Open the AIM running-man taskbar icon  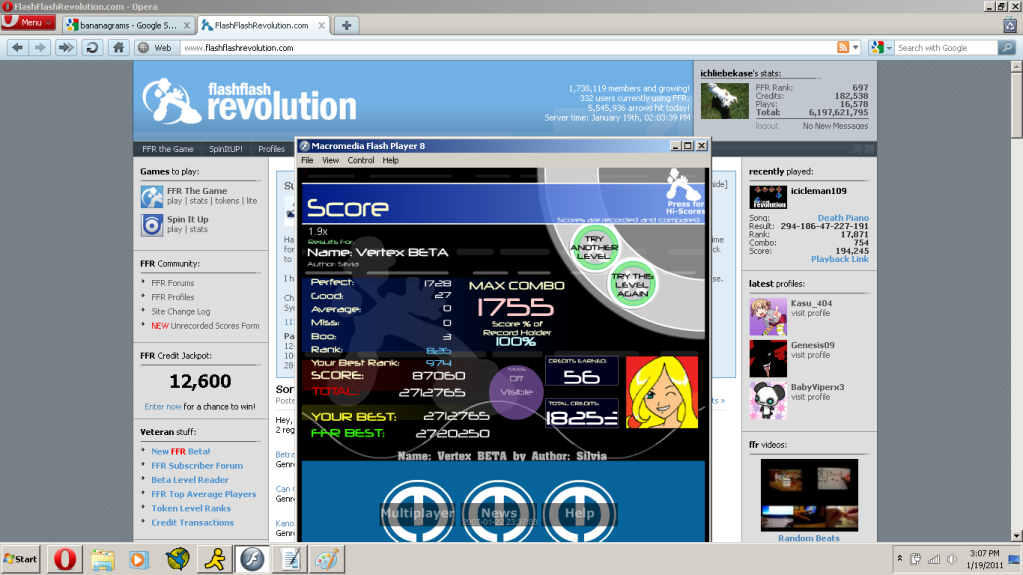(x=212, y=558)
